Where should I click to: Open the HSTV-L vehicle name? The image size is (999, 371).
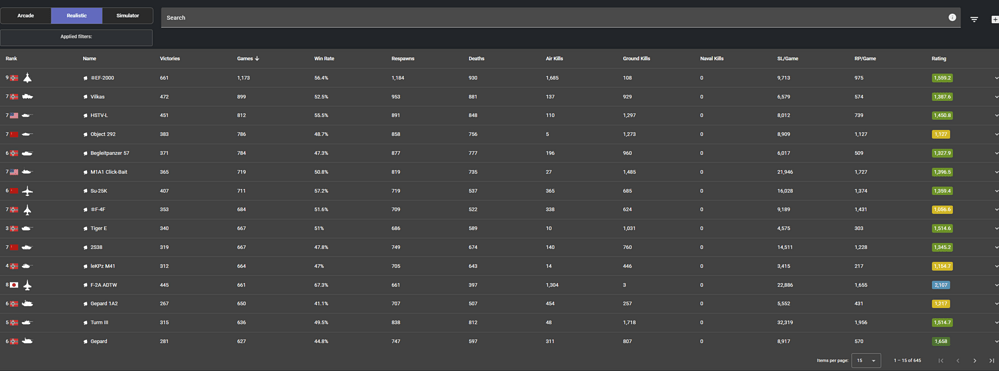click(x=98, y=115)
